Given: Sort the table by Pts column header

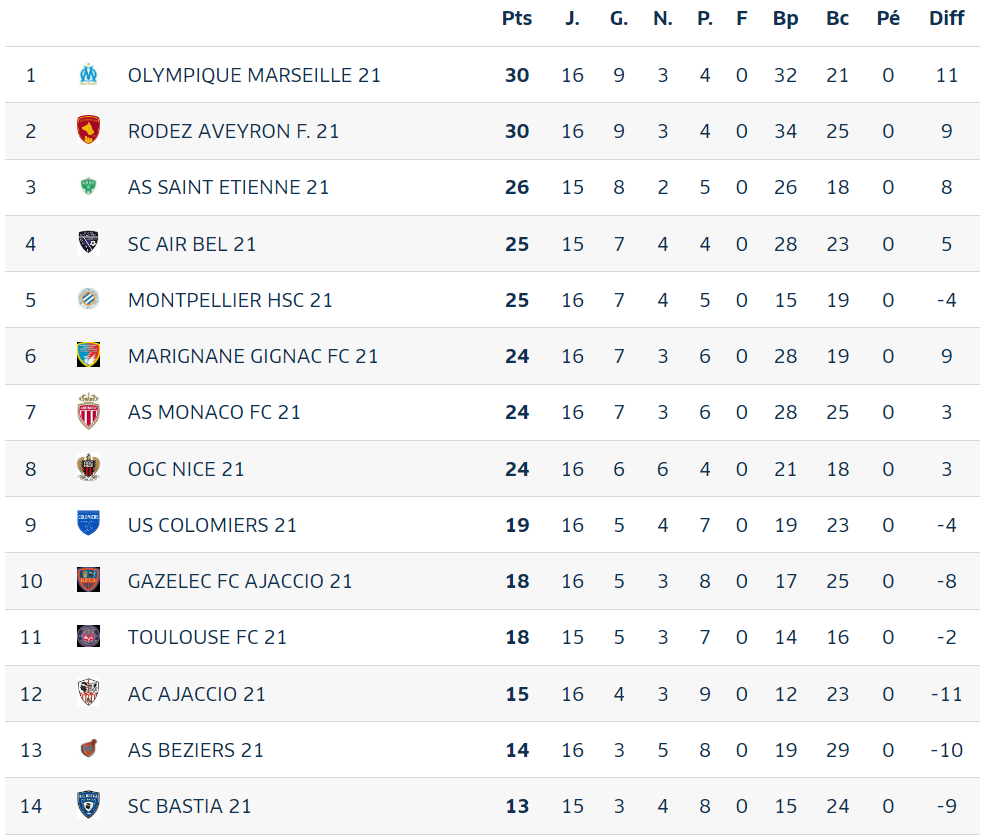Looking at the screenshot, I should (517, 18).
